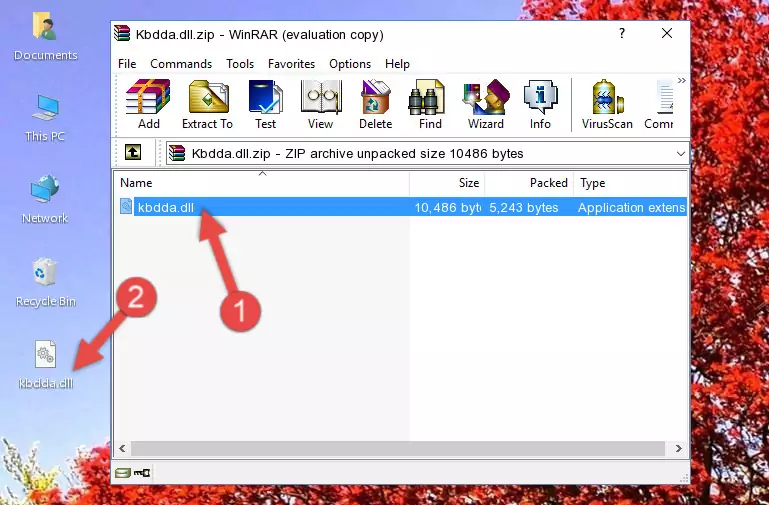Screen dimensions: 769x505
Task: Select the kbdda.dll desktop file
Action: tap(46, 365)
